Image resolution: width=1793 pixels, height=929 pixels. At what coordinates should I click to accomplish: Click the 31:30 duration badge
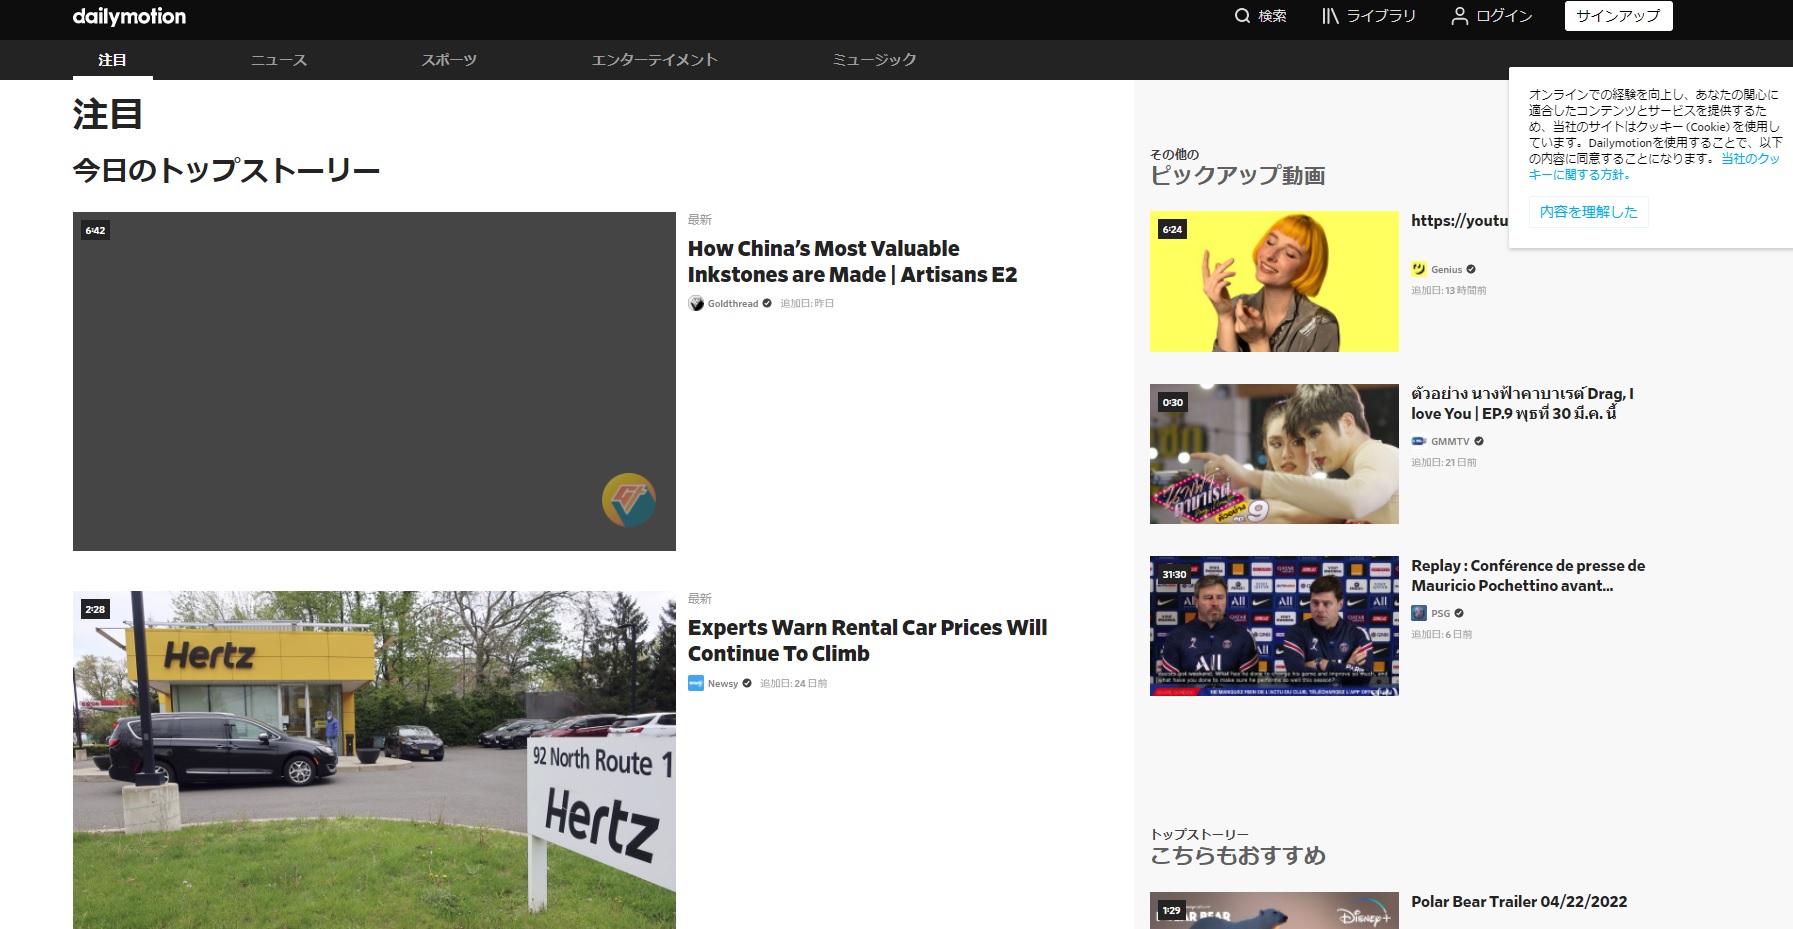tap(1174, 575)
